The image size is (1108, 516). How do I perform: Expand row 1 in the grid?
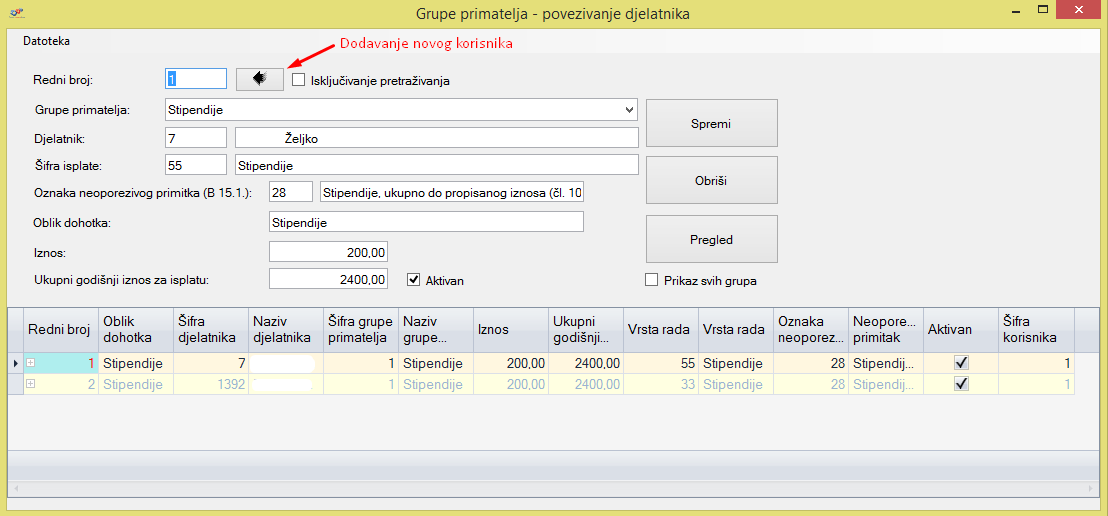pos(31,364)
